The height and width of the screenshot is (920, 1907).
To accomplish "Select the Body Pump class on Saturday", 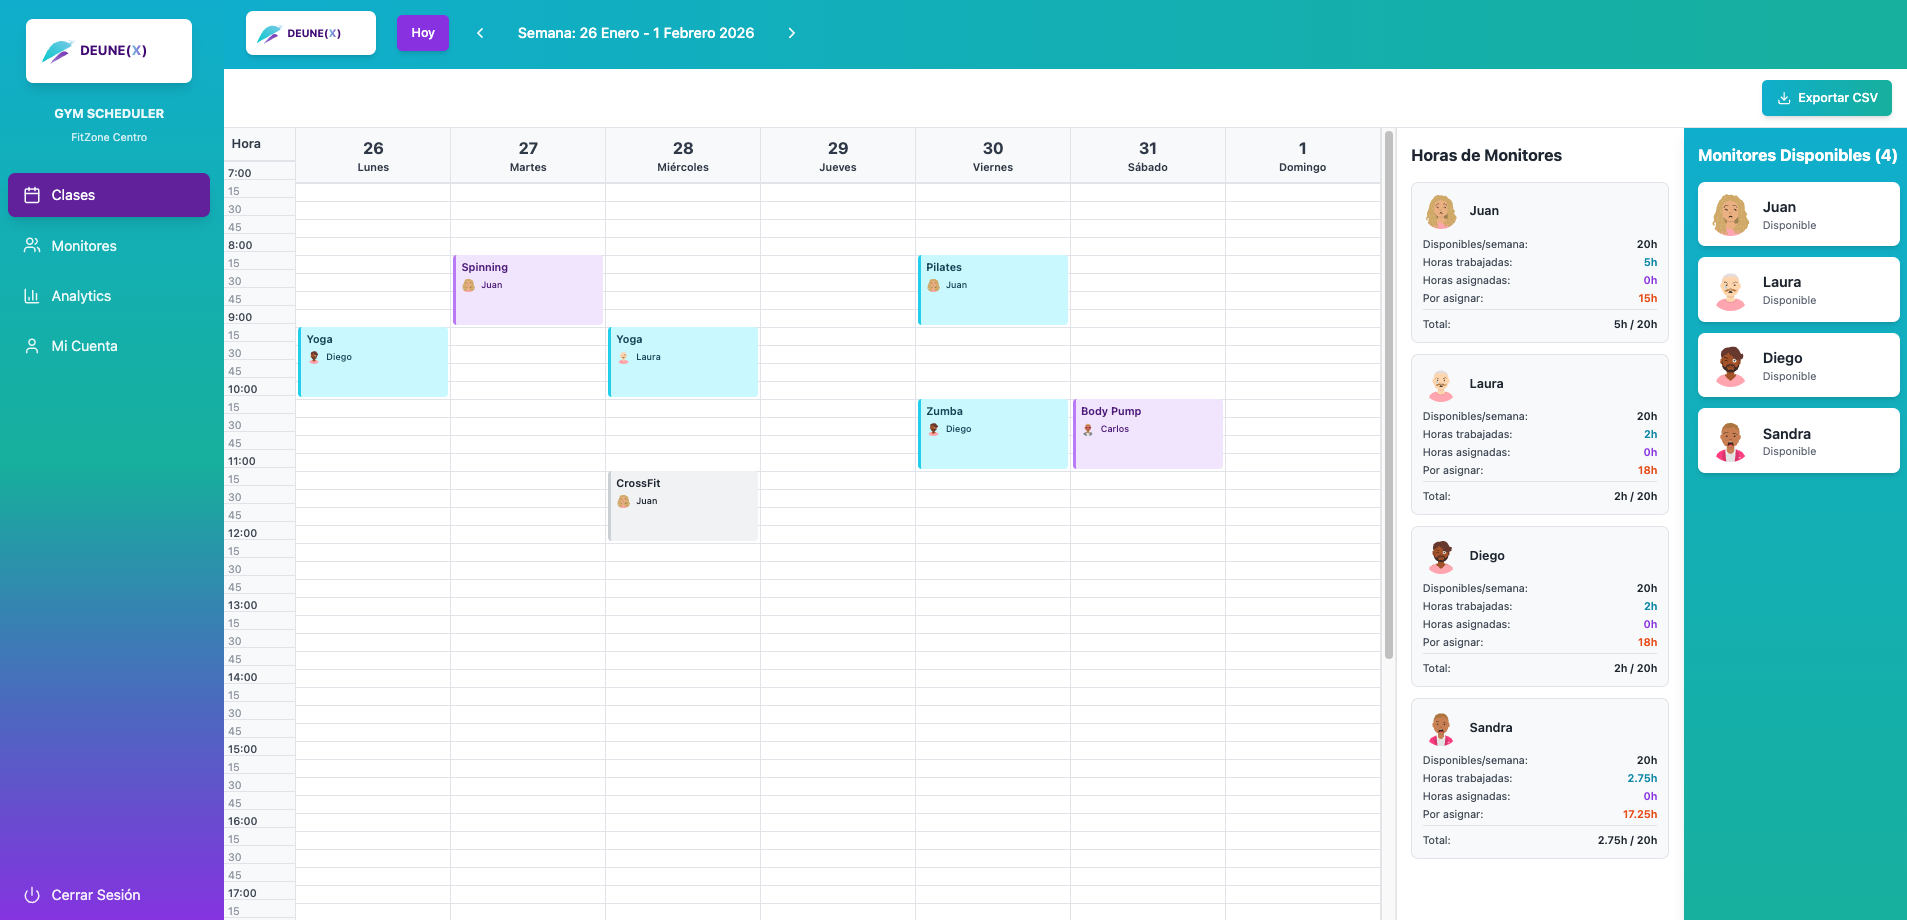I will (x=1148, y=434).
